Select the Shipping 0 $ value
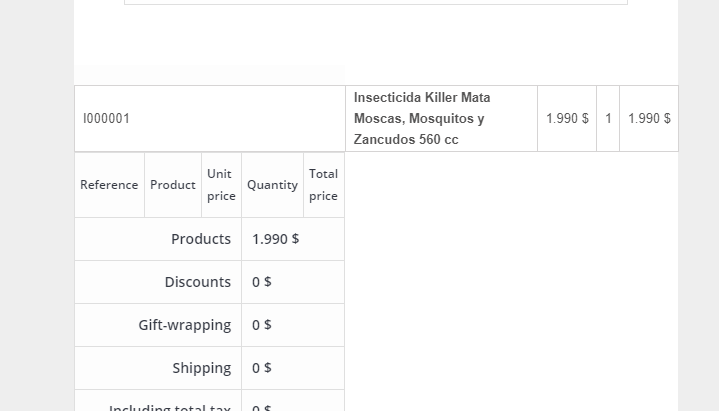The image size is (719, 411). 262,368
